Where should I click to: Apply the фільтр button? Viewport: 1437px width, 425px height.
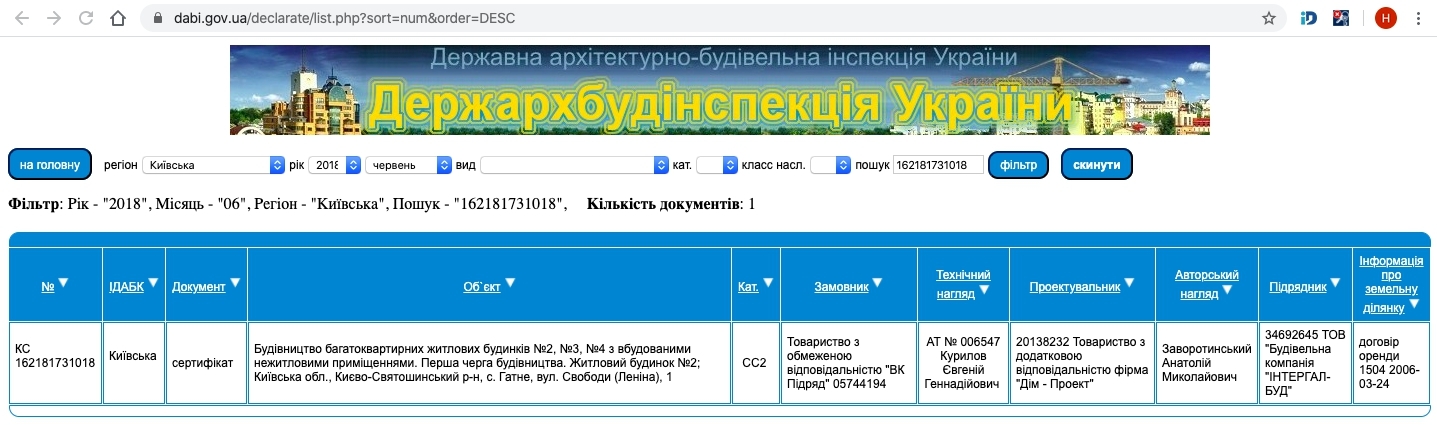(x=1018, y=164)
